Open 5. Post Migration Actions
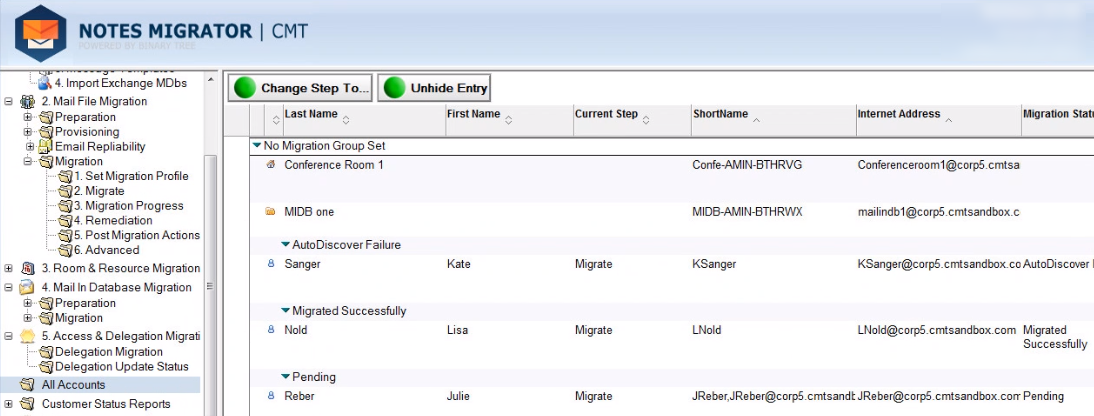Screen dimensions: 1094x416 [x=137, y=235]
